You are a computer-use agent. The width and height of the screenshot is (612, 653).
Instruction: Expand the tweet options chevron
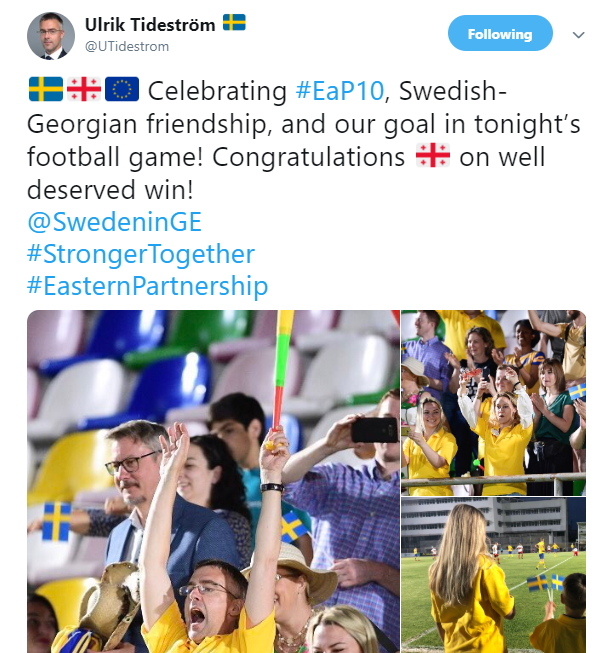click(x=578, y=34)
